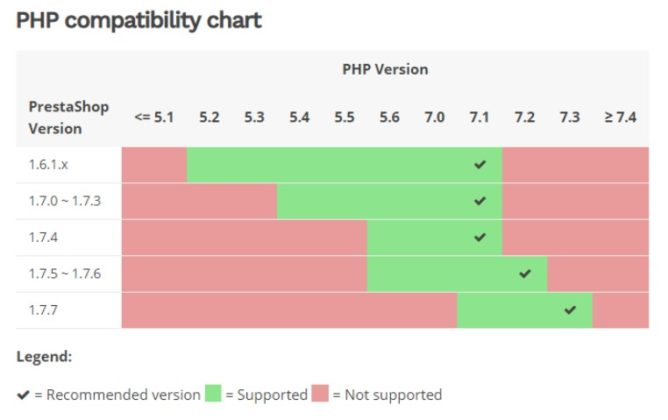Screen dimensions: 668x420
Task: Click the green Supported legend swatch
Action: [213, 394]
